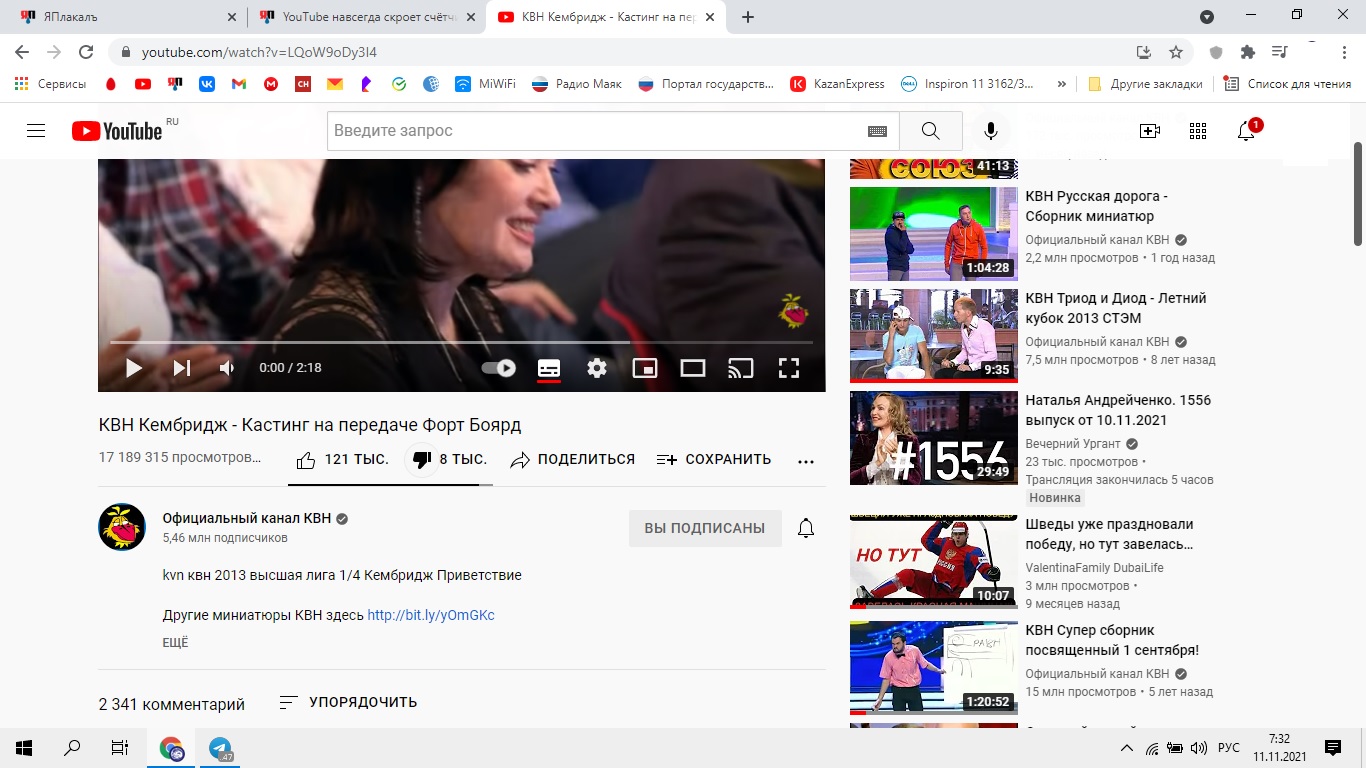Open КВН Русская дорога video thumbnail
This screenshot has height=768, width=1366.
[x=933, y=234]
